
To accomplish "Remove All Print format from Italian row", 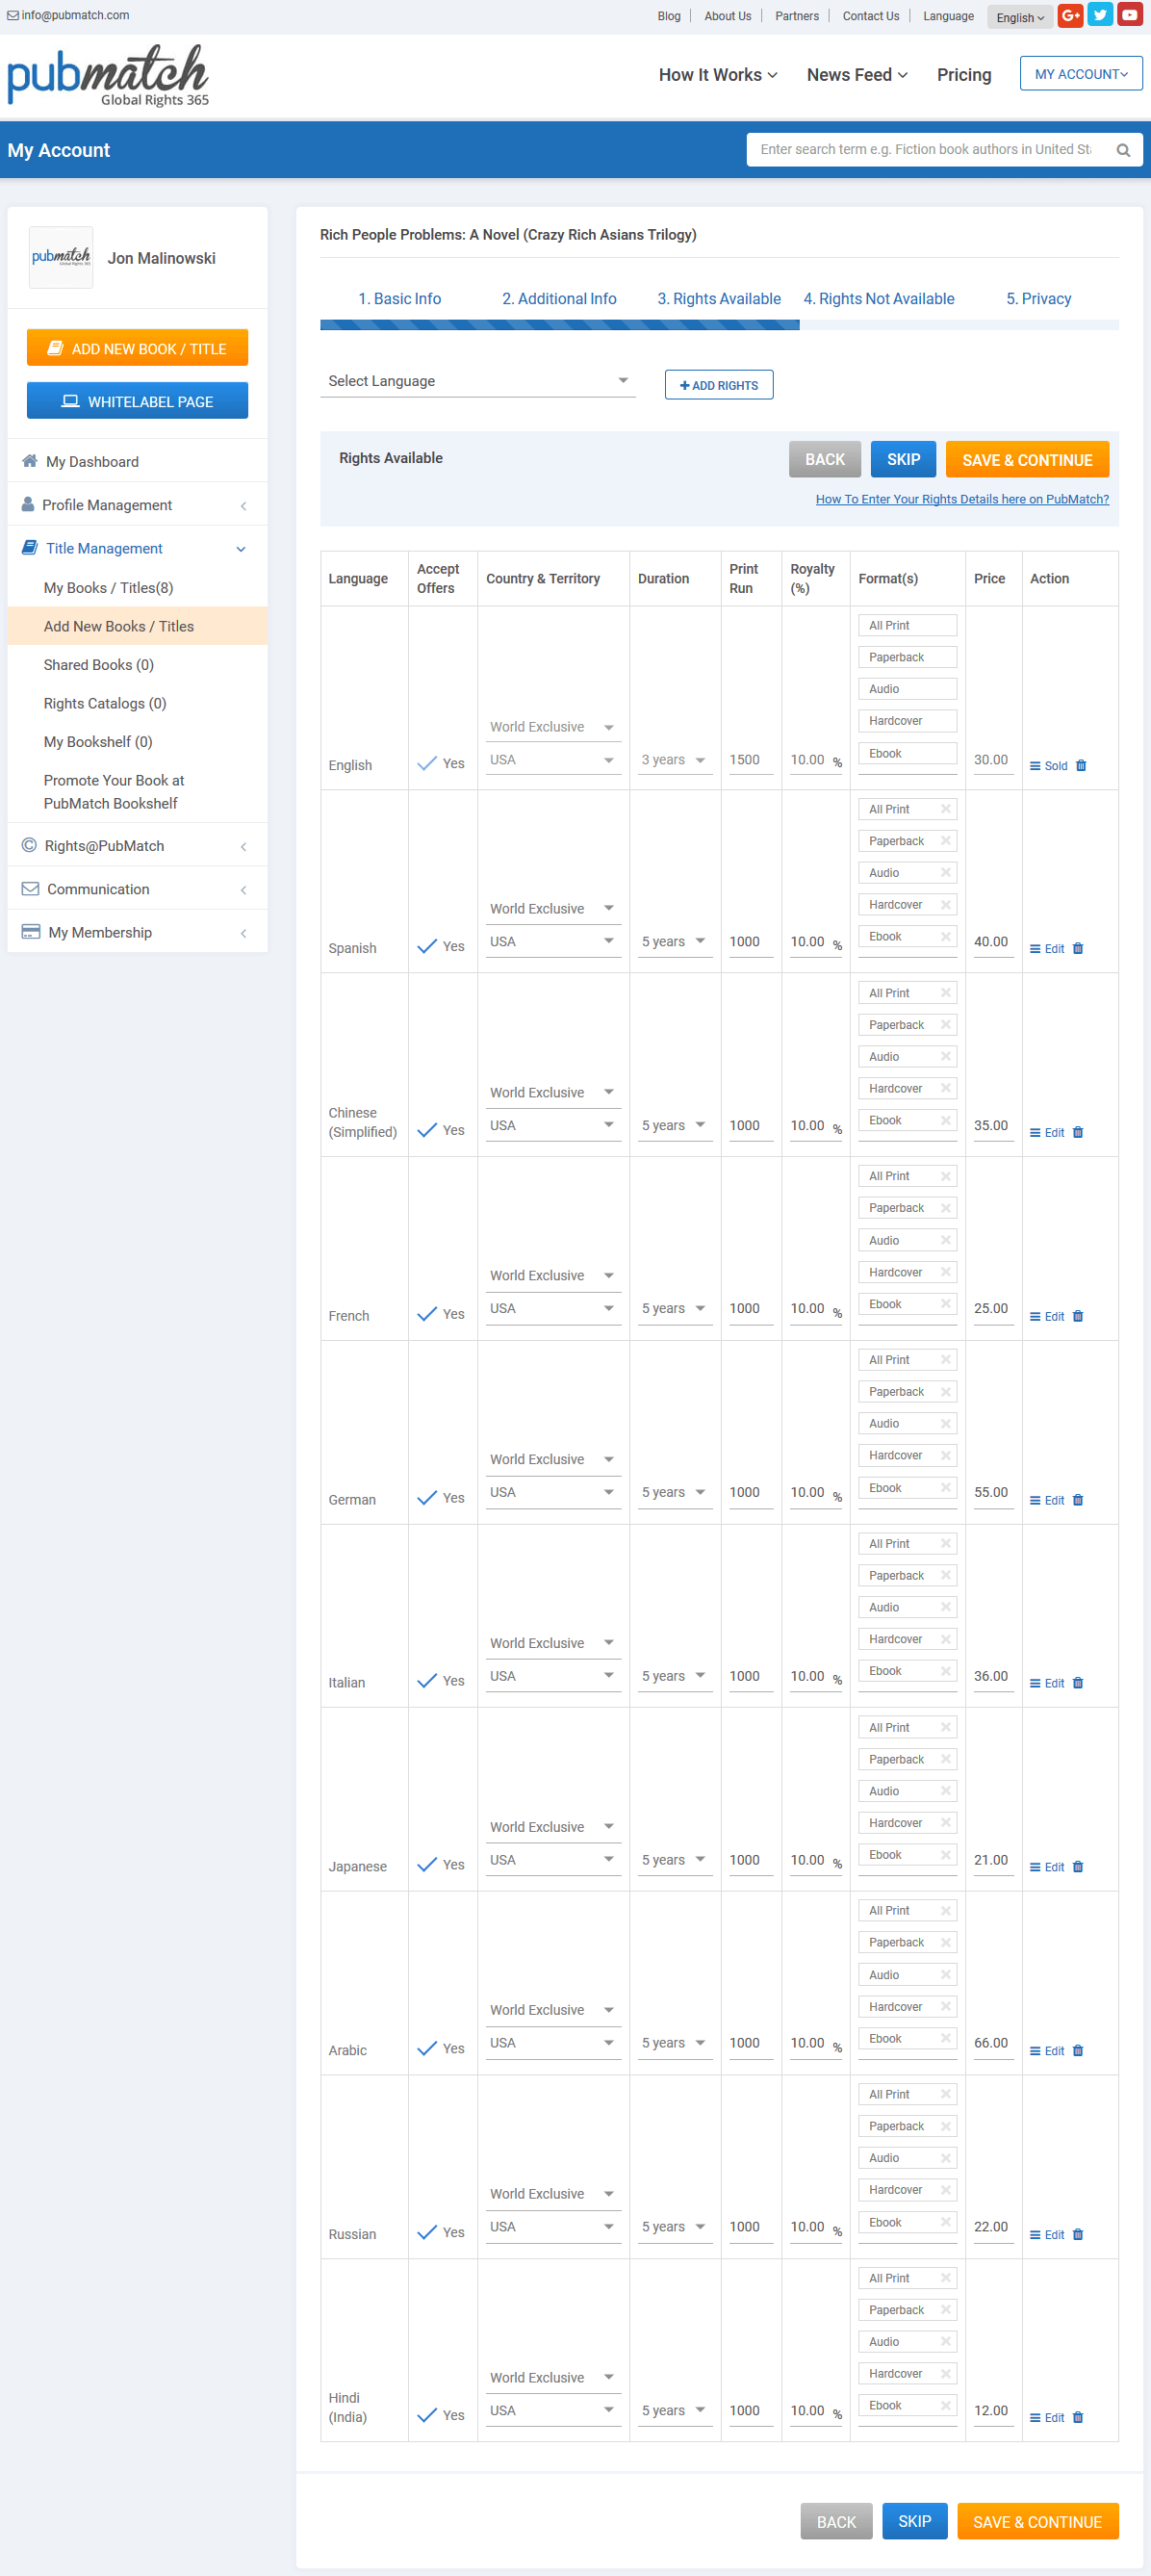I will (945, 1543).
